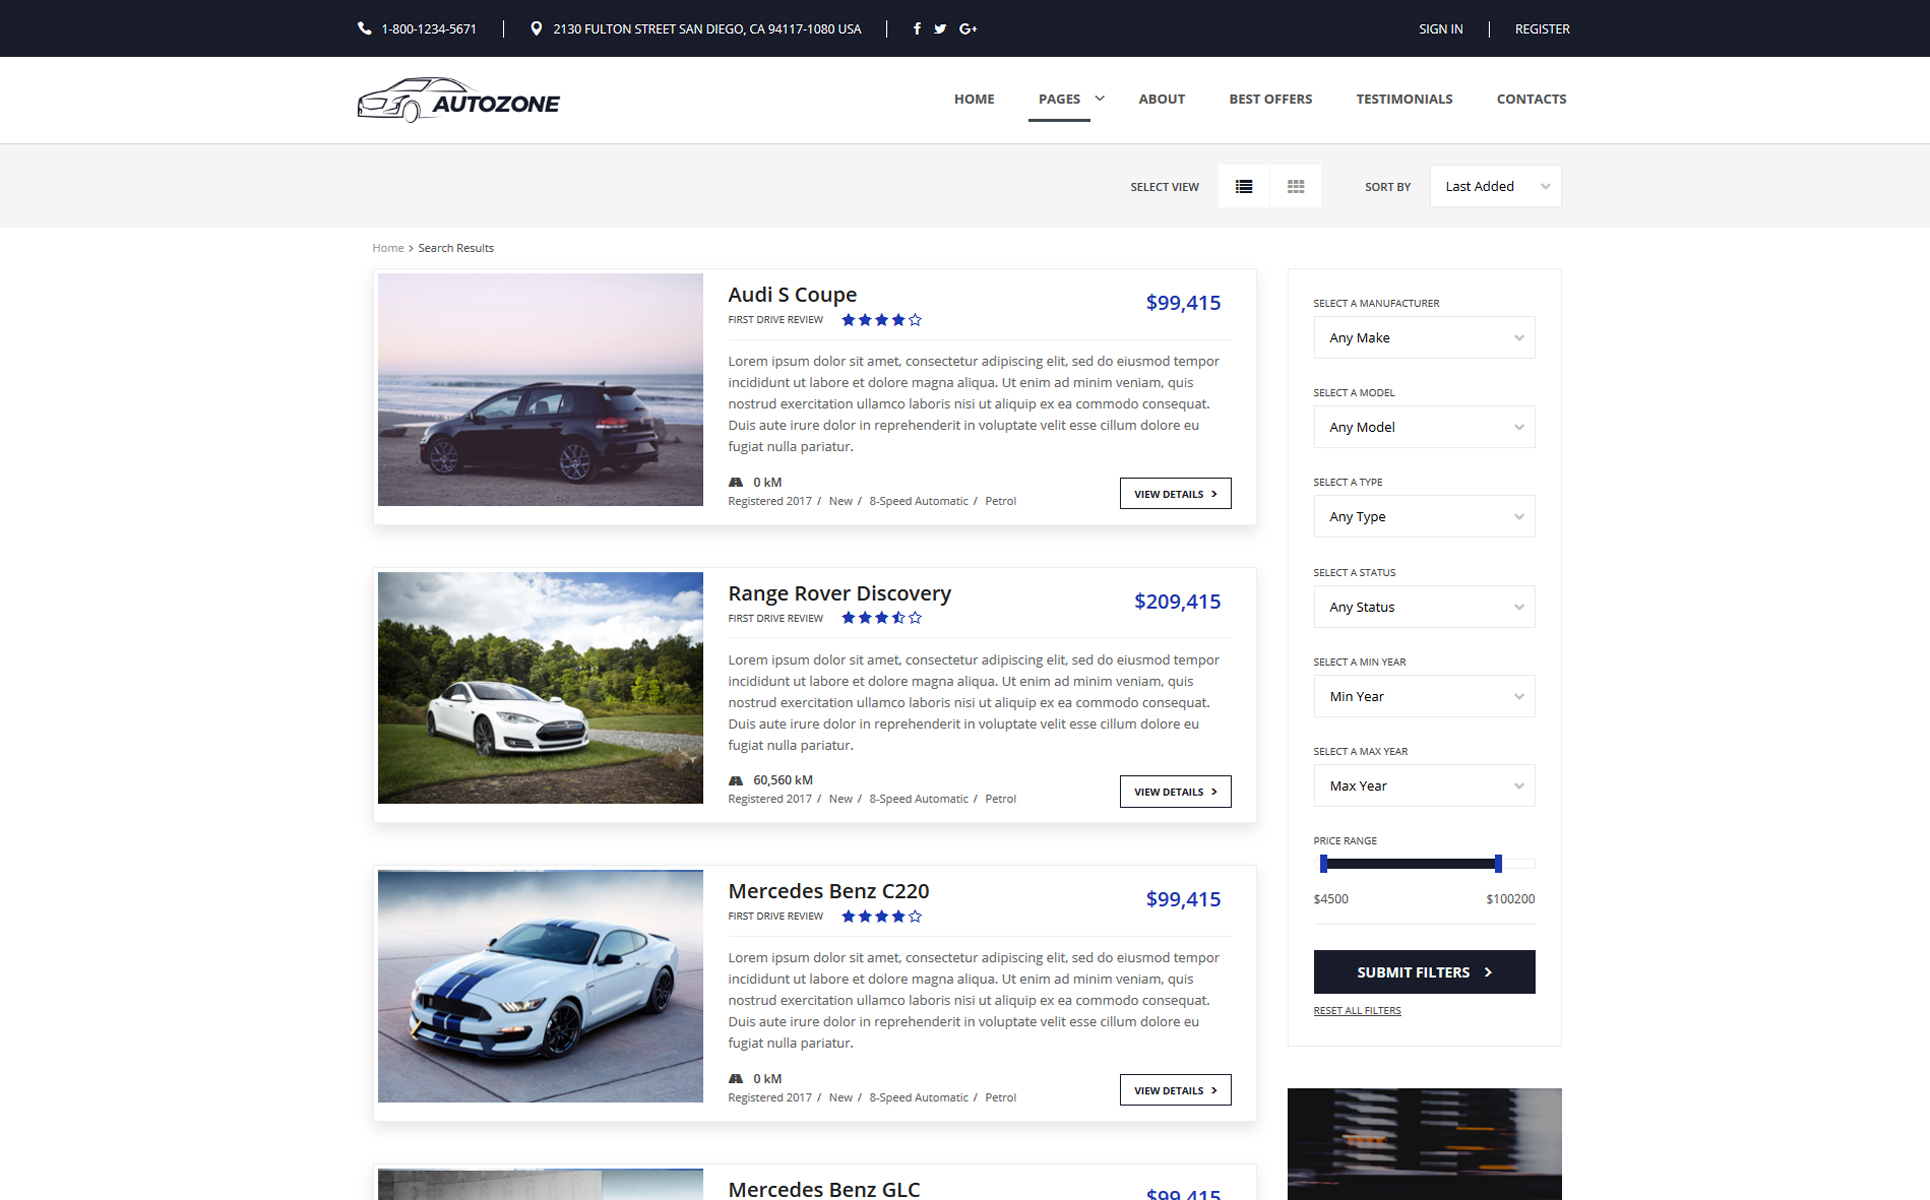Screen dimensions: 1930x1200
Task: Click the minimum price slider handle
Action: tap(1323, 863)
